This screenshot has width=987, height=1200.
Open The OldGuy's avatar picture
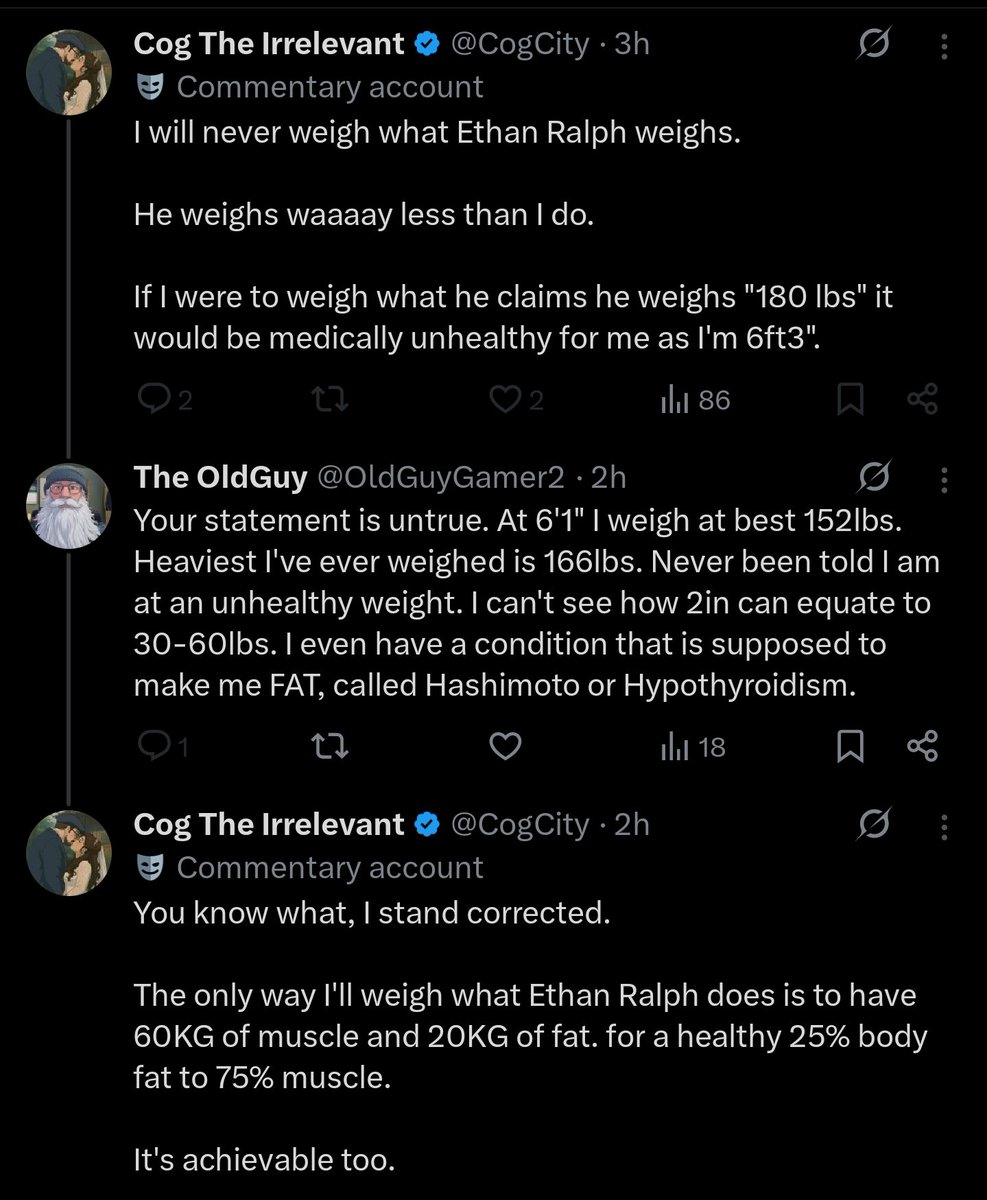pyautogui.click(x=68, y=506)
